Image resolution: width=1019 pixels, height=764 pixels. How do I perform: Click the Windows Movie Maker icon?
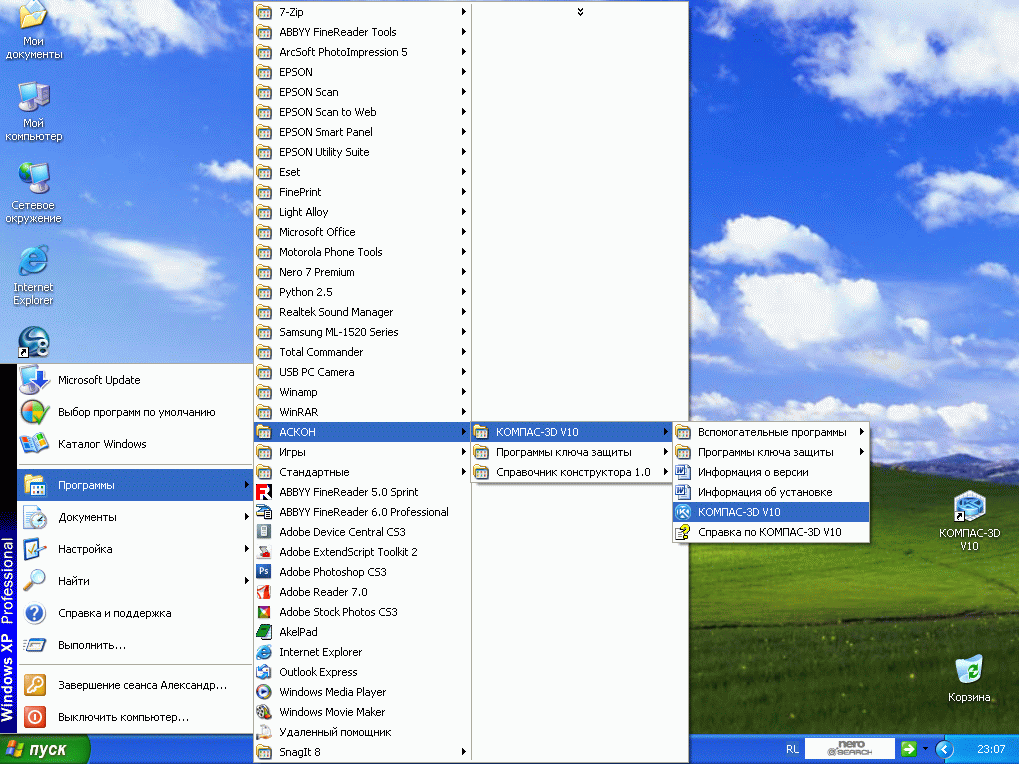pos(264,712)
